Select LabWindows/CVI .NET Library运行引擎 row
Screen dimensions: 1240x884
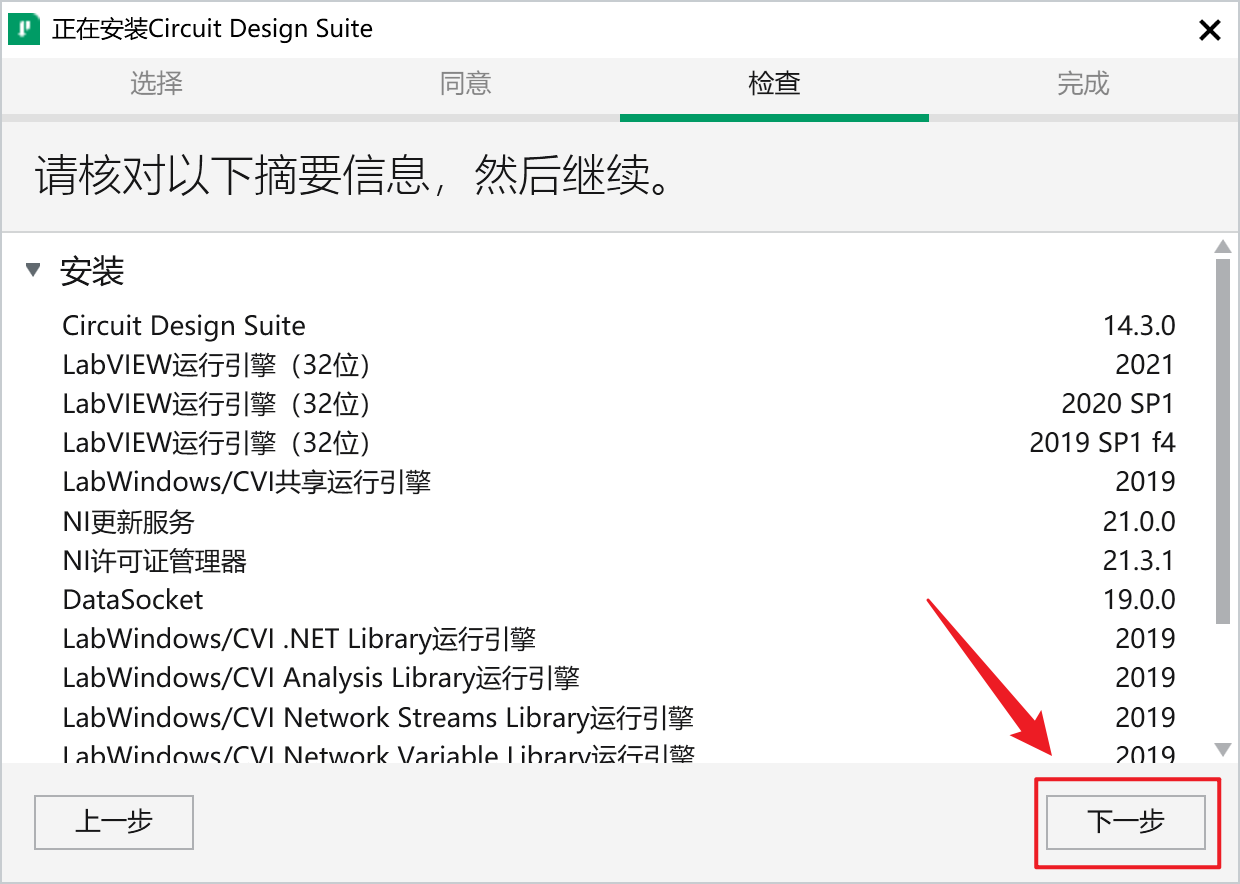tap(618, 639)
